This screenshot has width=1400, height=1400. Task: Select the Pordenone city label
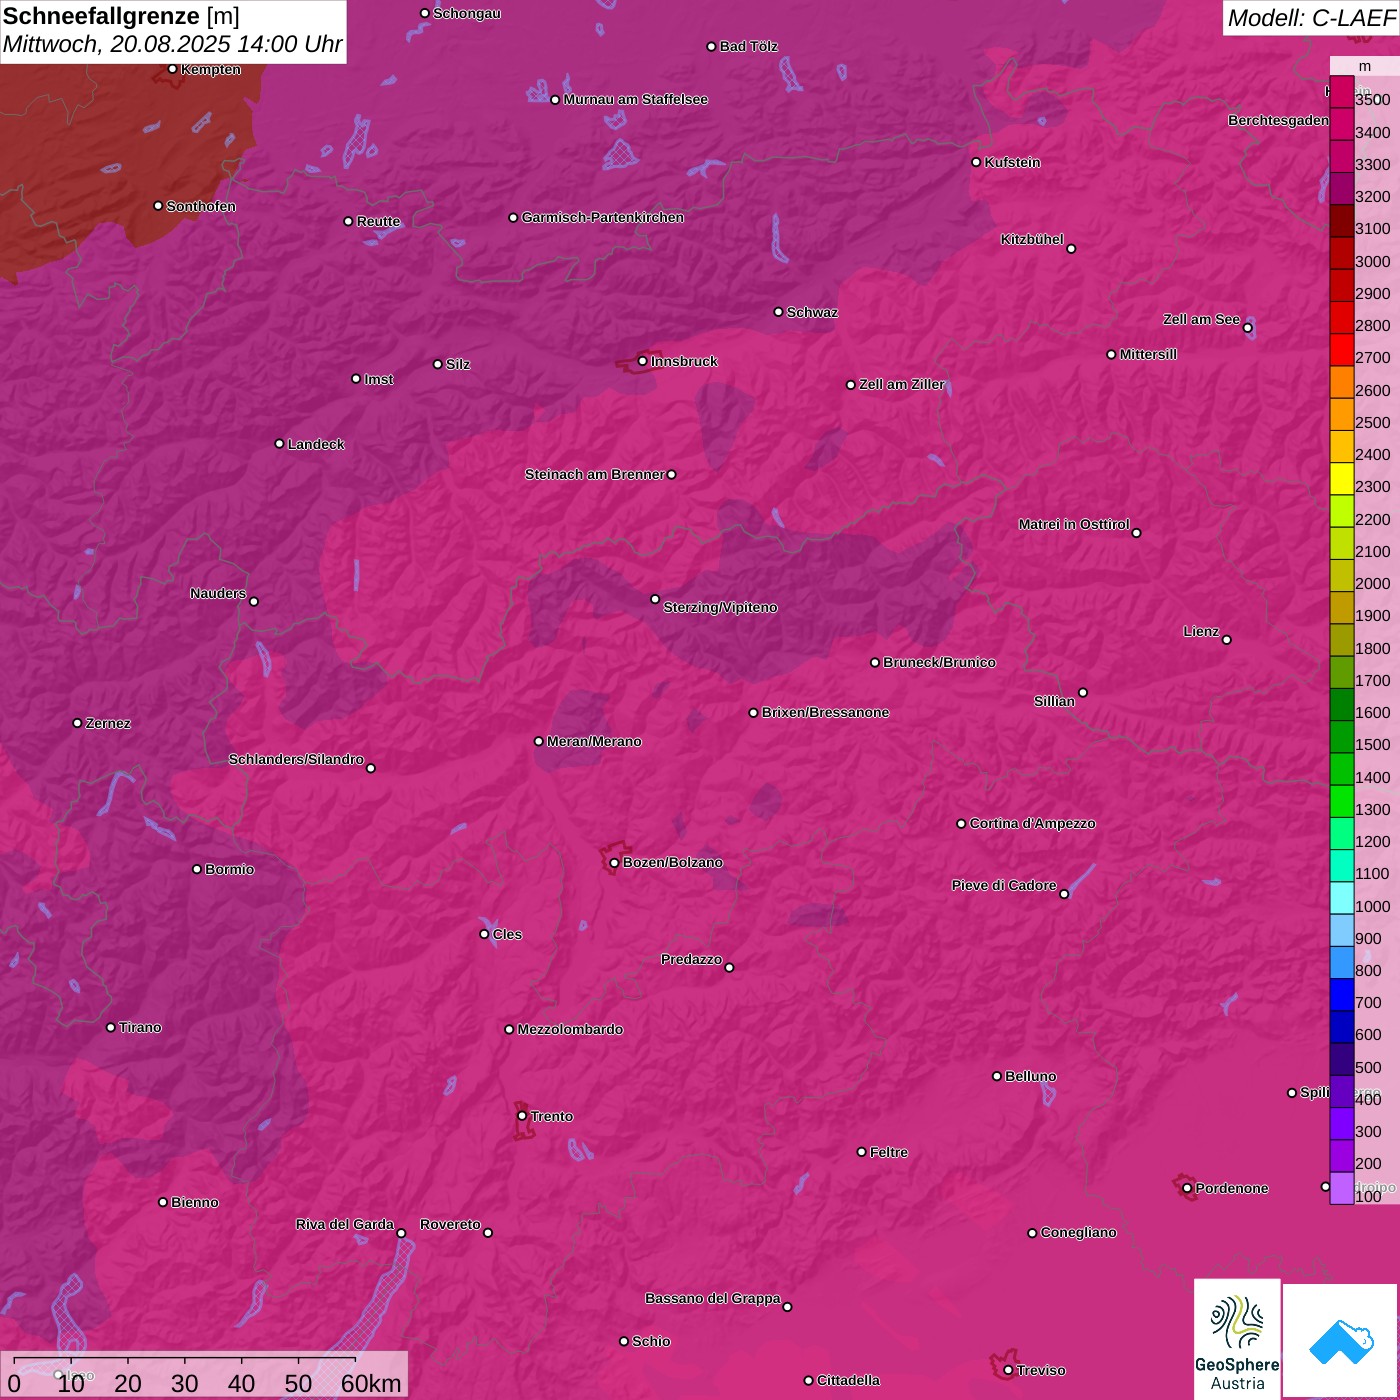coord(1232,1188)
